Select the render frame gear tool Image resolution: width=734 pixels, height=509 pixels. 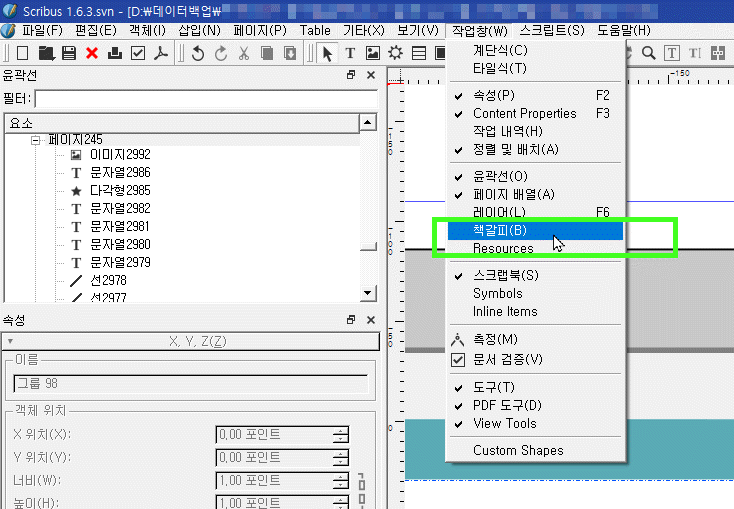point(396,53)
